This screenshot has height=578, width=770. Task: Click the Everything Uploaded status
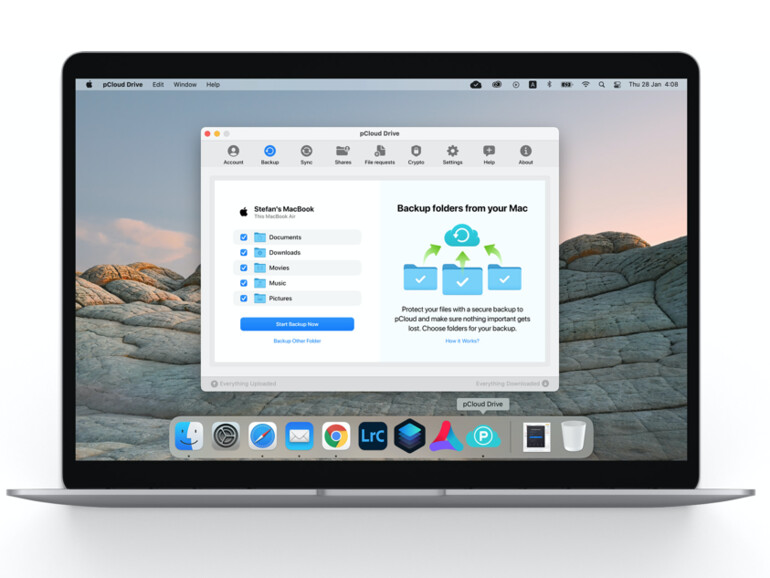click(244, 384)
